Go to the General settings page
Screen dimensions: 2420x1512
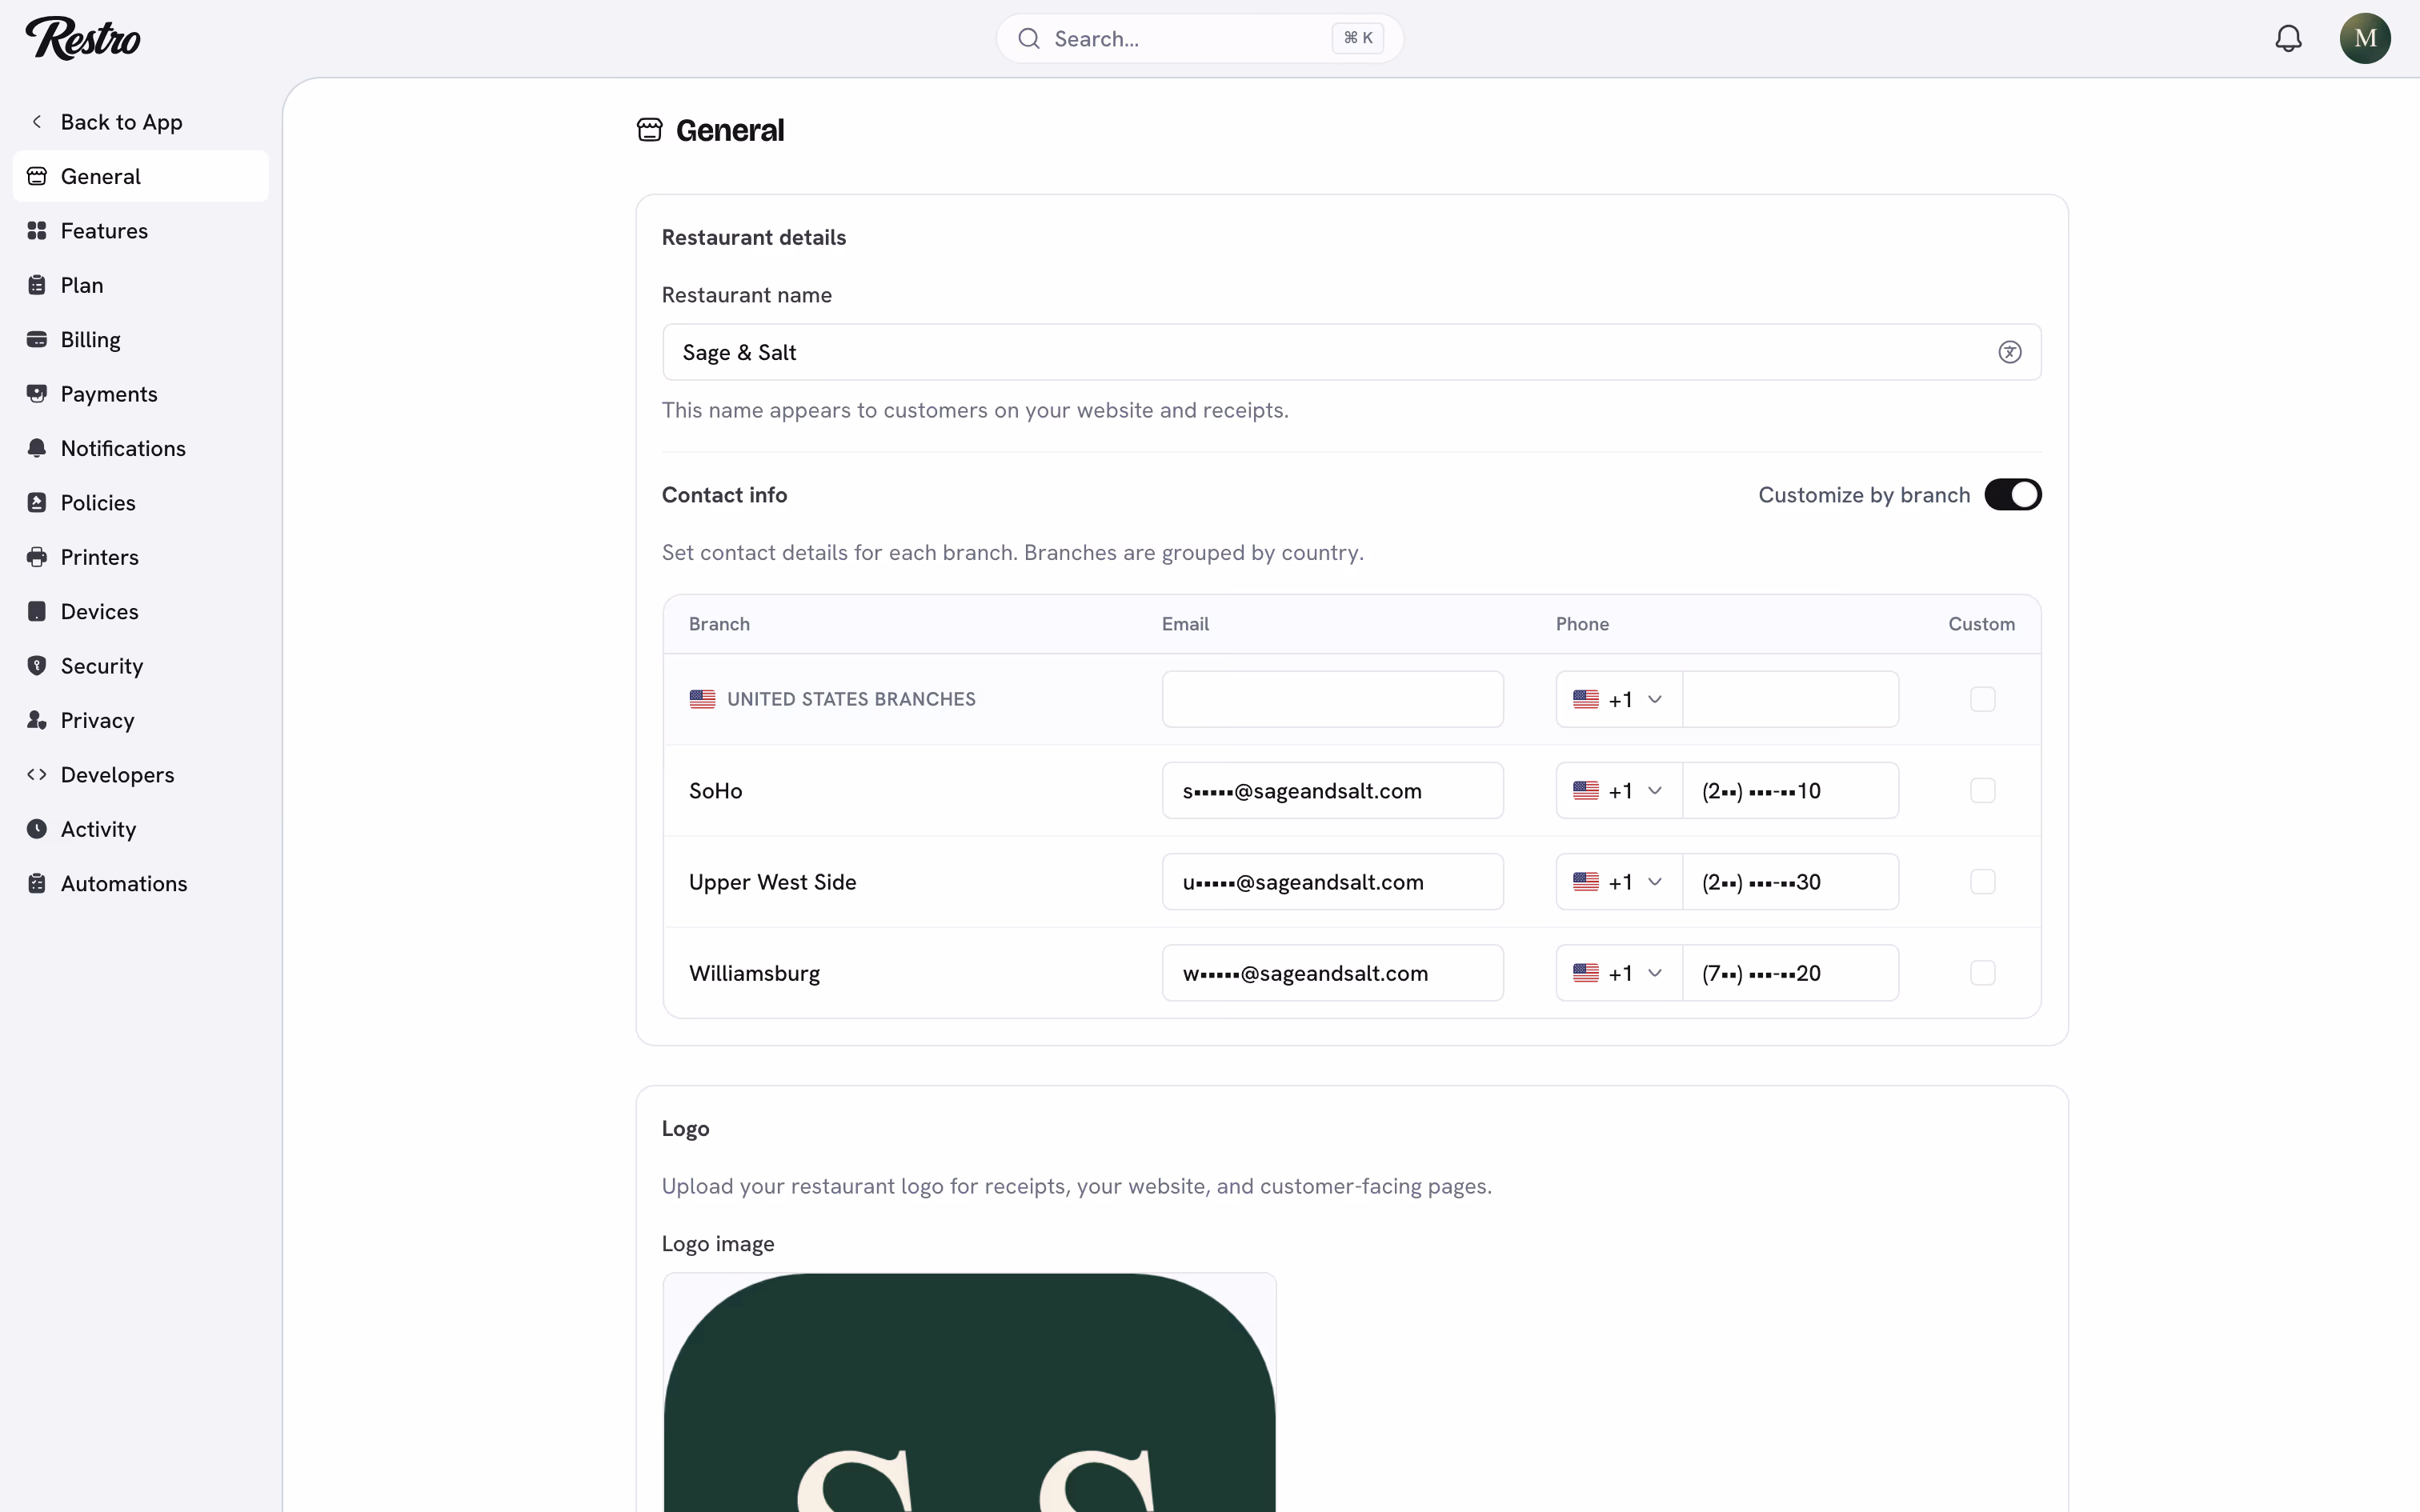click(x=141, y=176)
